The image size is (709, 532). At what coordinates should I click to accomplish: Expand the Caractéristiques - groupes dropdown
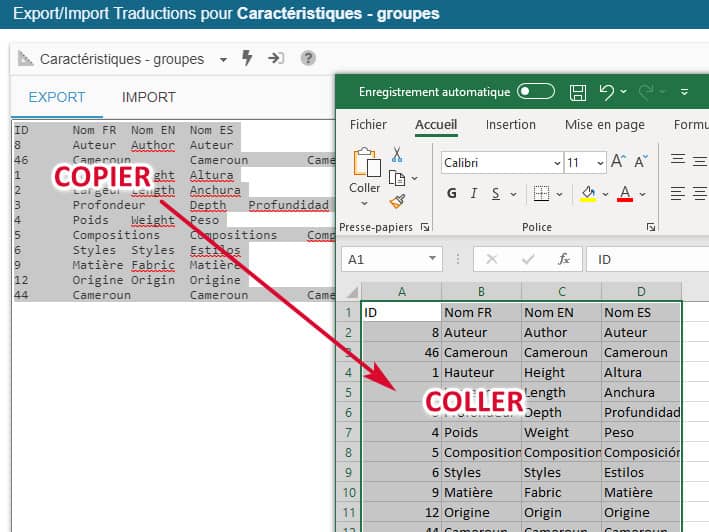(223, 59)
